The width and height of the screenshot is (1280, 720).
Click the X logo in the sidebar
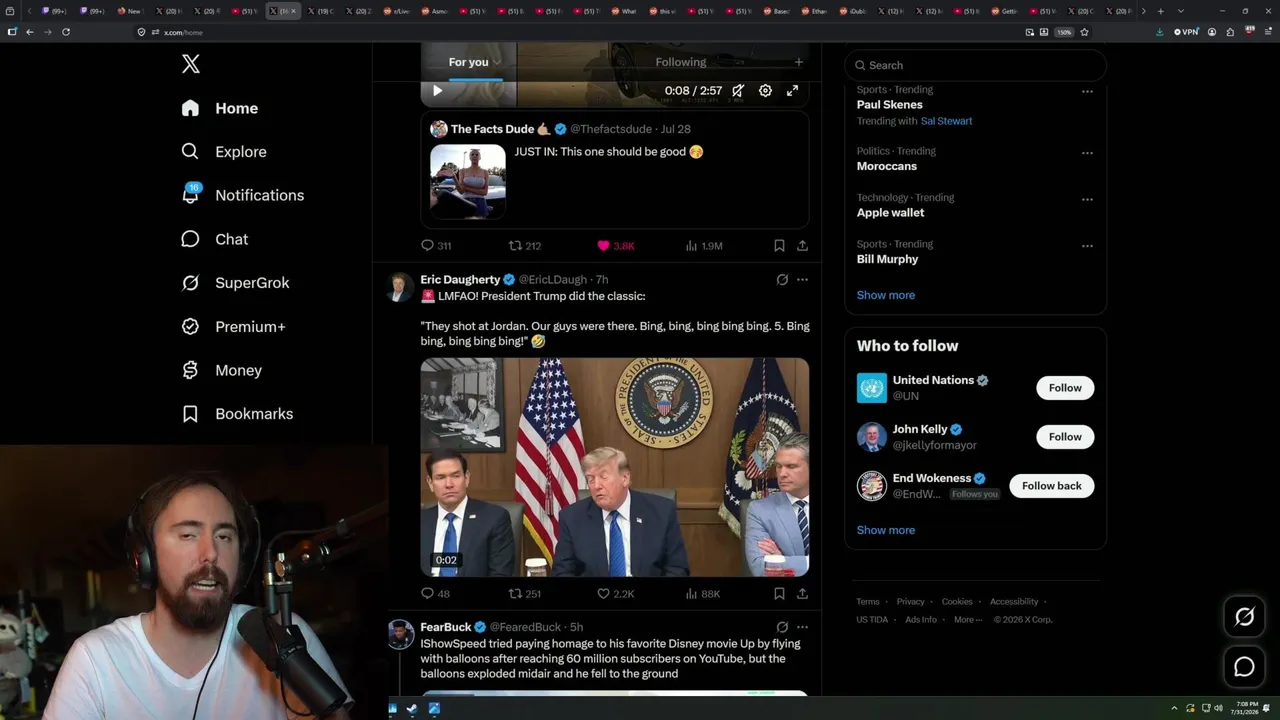tap(191, 64)
